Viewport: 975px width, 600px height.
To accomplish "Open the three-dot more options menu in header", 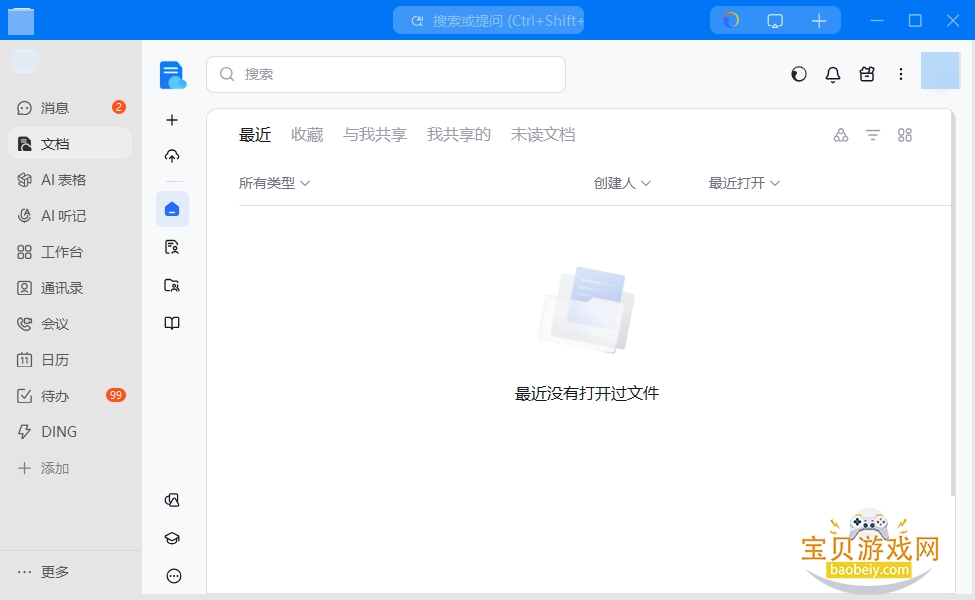I will [x=901, y=75].
